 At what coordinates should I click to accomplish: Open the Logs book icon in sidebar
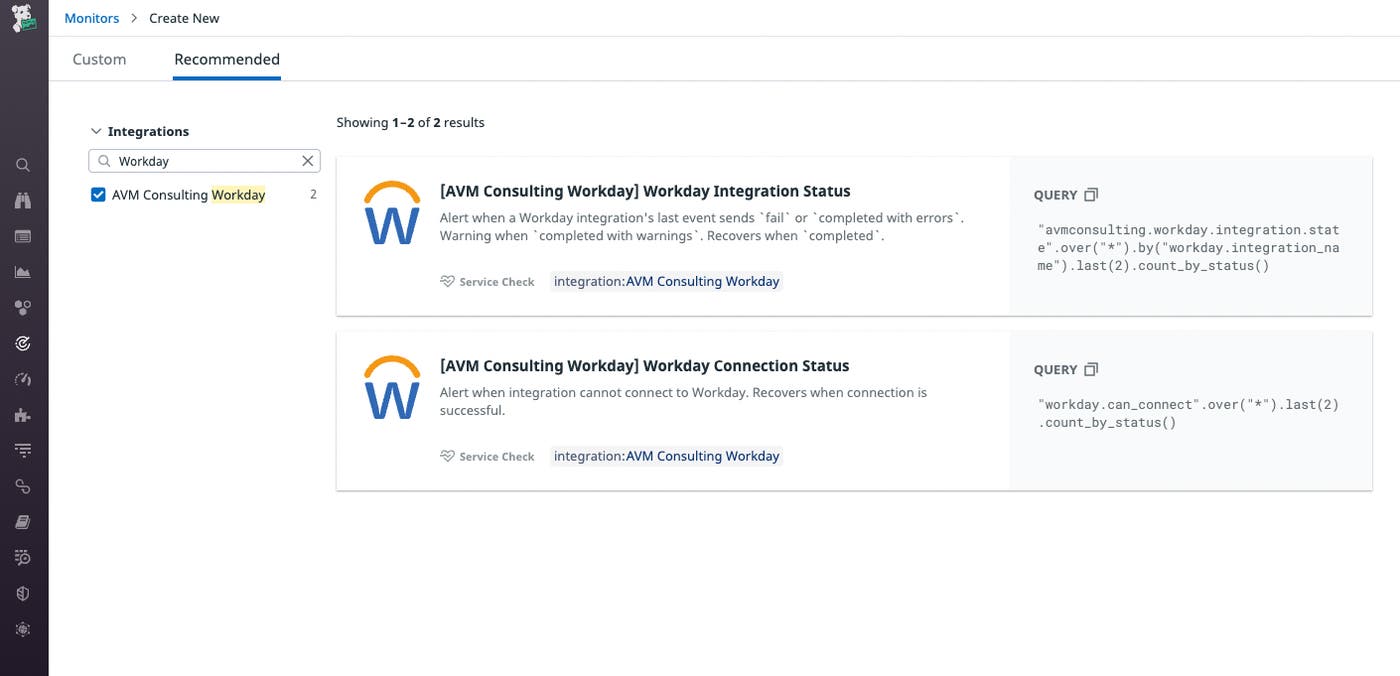[x=23, y=521]
